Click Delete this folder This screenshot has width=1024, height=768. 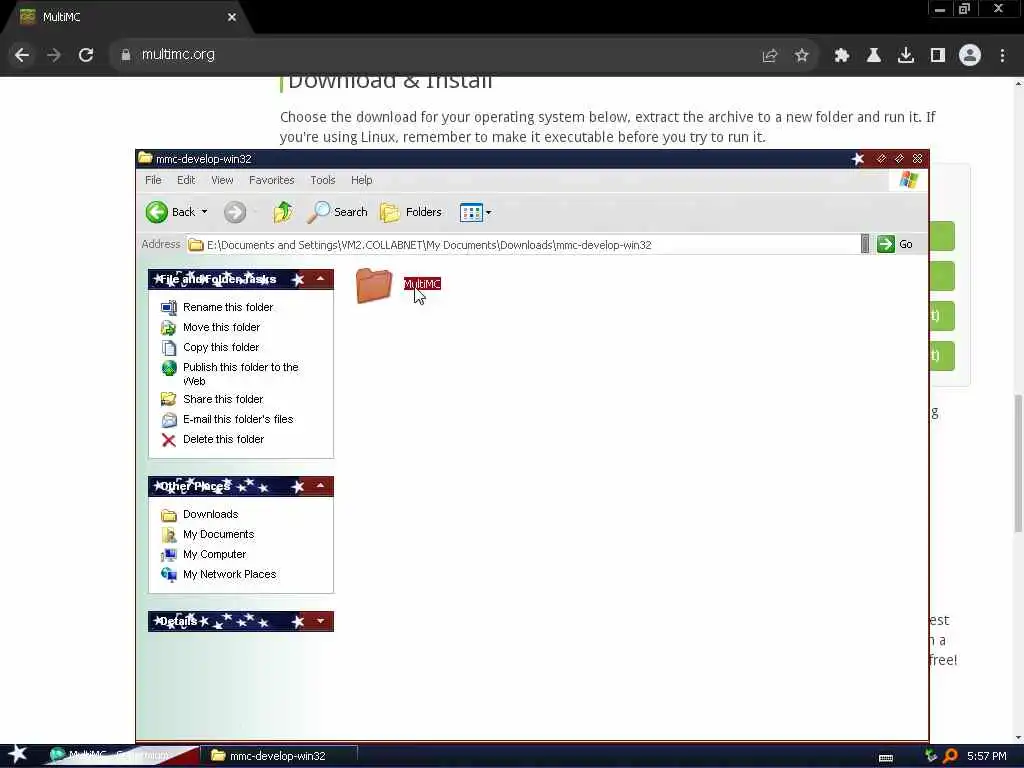coord(223,440)
